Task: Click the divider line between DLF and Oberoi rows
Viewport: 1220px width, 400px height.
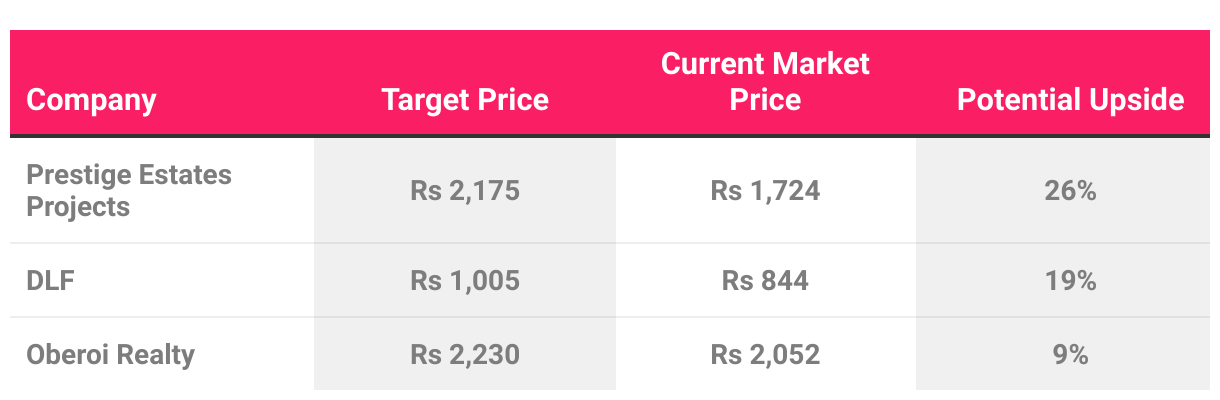Action: tap(160, 317)
